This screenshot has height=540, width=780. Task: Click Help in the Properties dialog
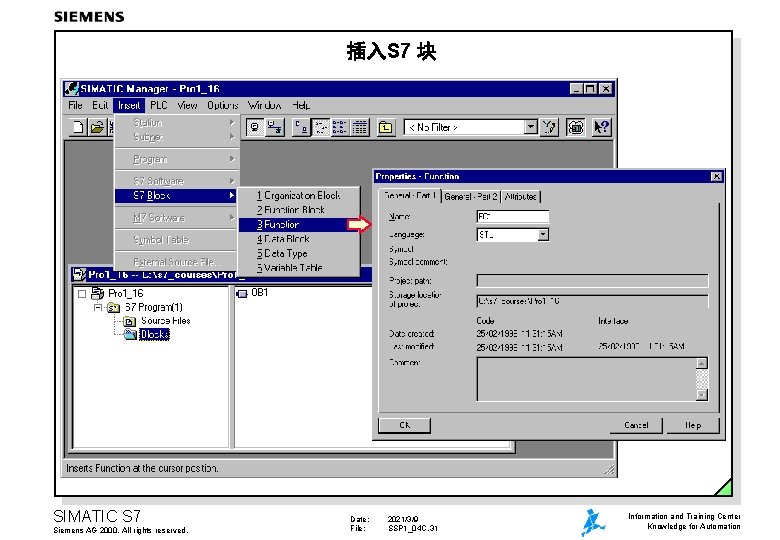[x=693, y=426]
